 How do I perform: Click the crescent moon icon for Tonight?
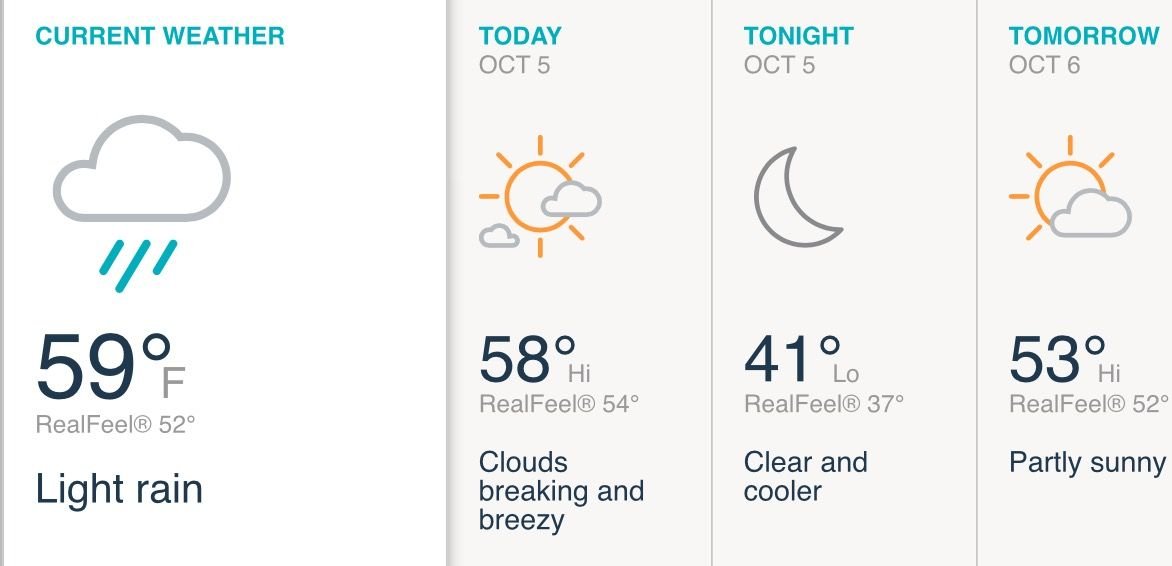pos(796,197)
